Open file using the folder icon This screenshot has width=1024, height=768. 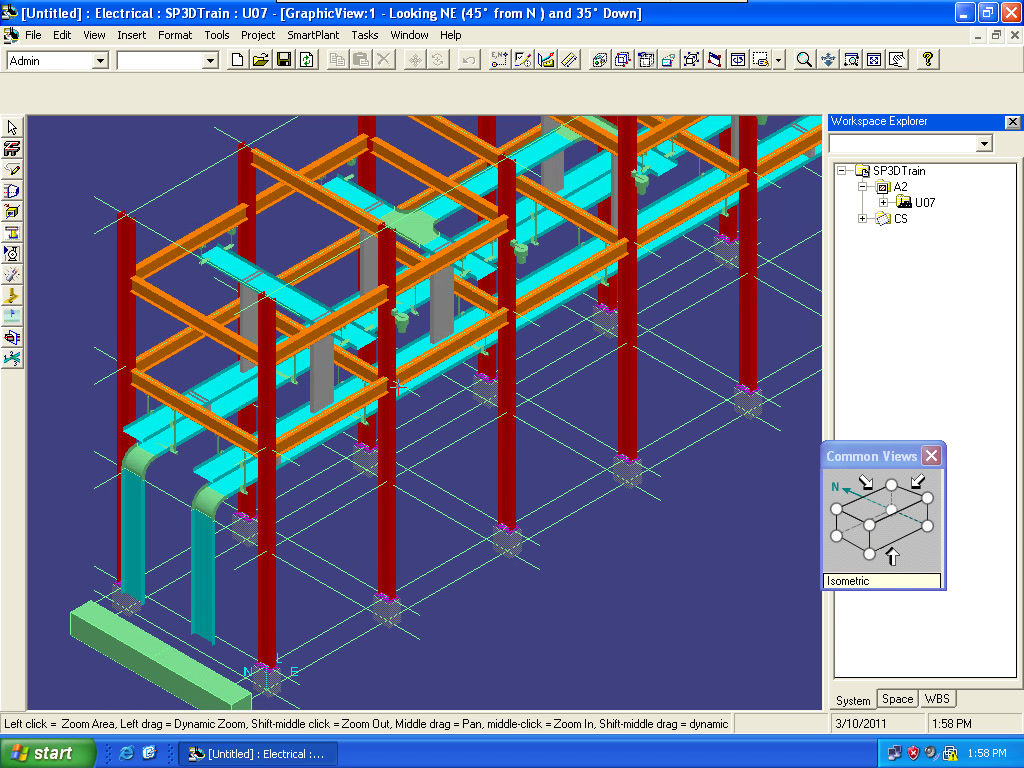pos(261,60)
